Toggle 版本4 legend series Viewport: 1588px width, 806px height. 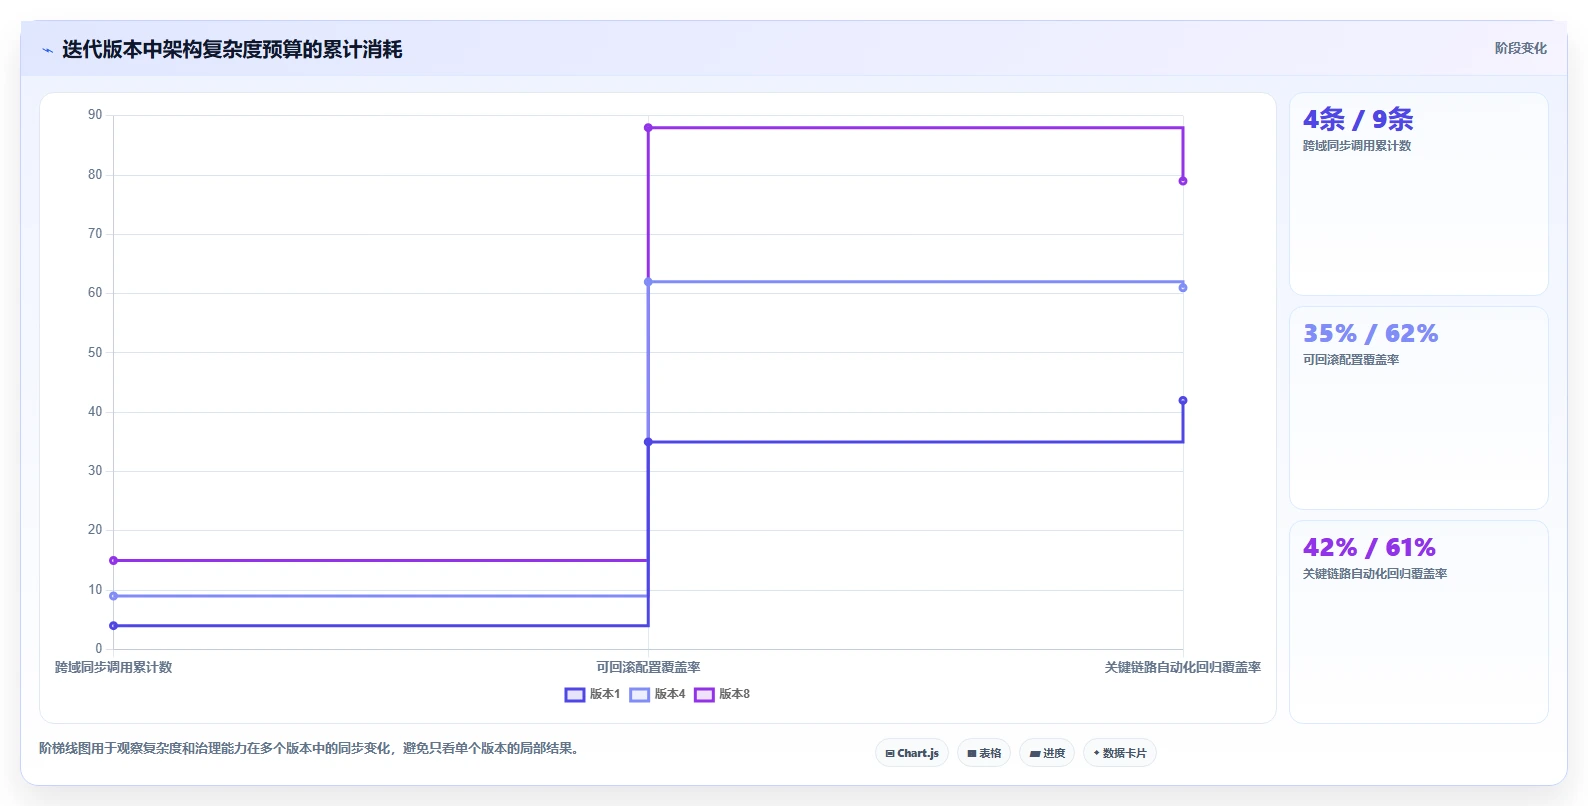coord(658,694)
